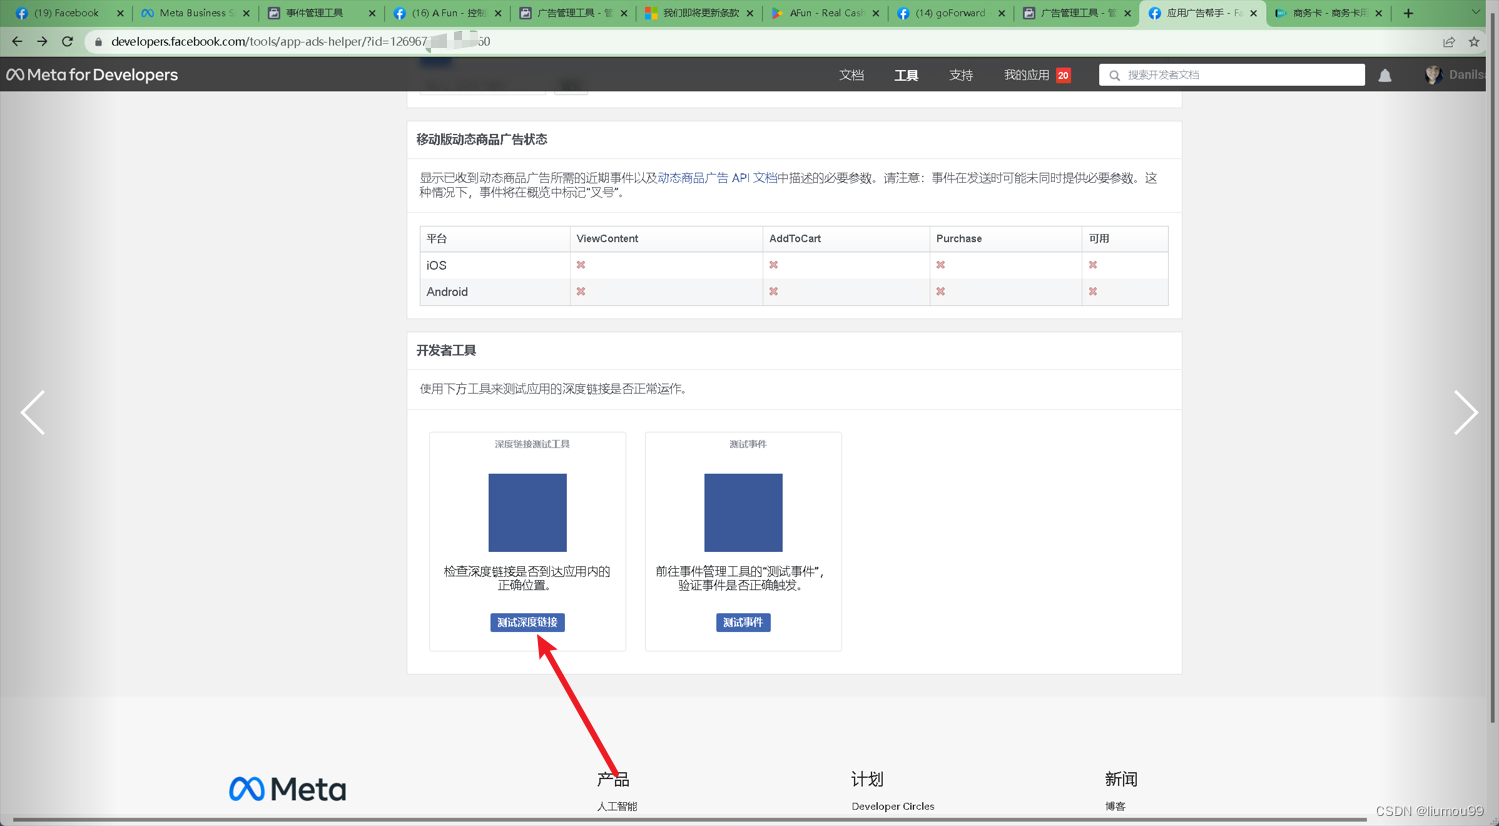
Task: Switch to the Facebook browser tab
Action: 62,14
